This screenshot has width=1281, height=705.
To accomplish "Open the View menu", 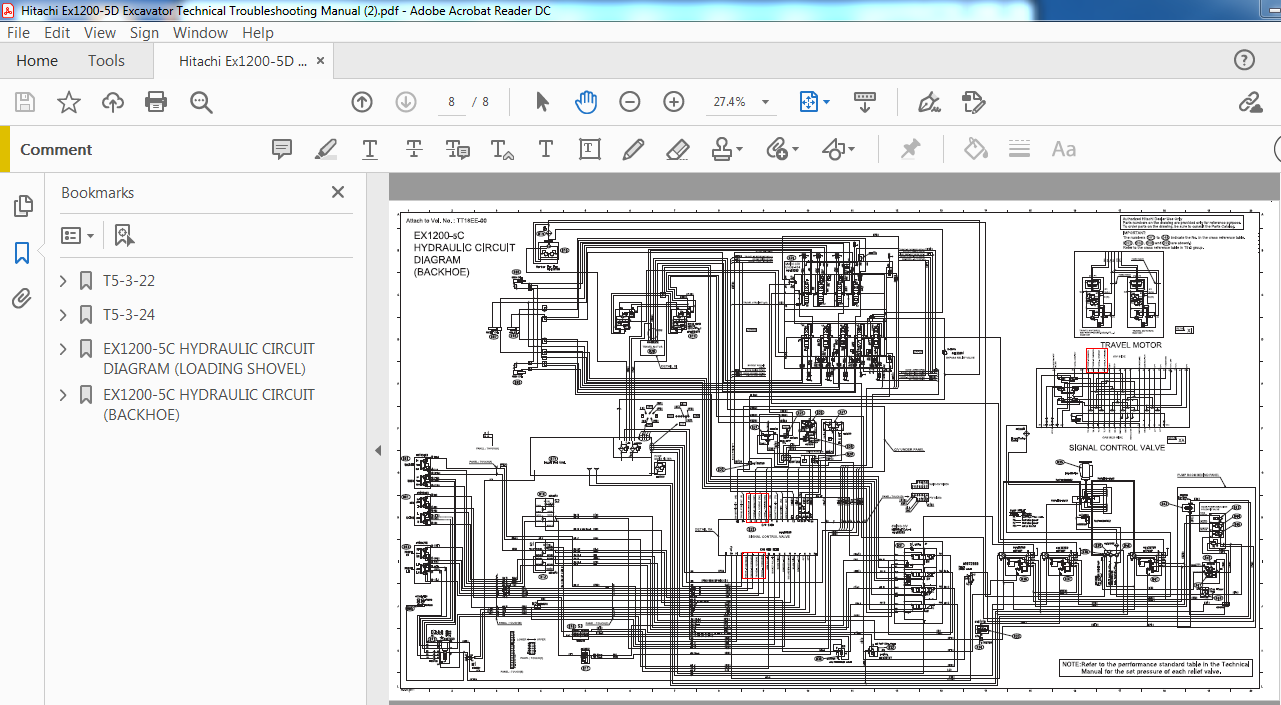I will pyautogui.click(x=100, y=32).
